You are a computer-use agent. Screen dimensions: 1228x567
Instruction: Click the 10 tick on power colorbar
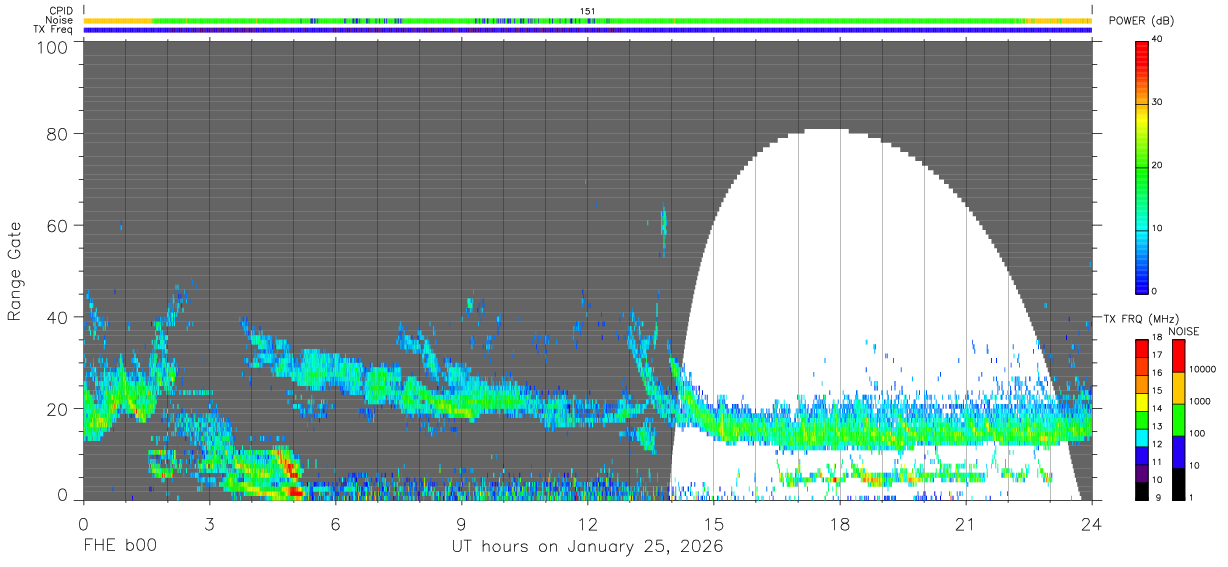(x=1158, y=228)
